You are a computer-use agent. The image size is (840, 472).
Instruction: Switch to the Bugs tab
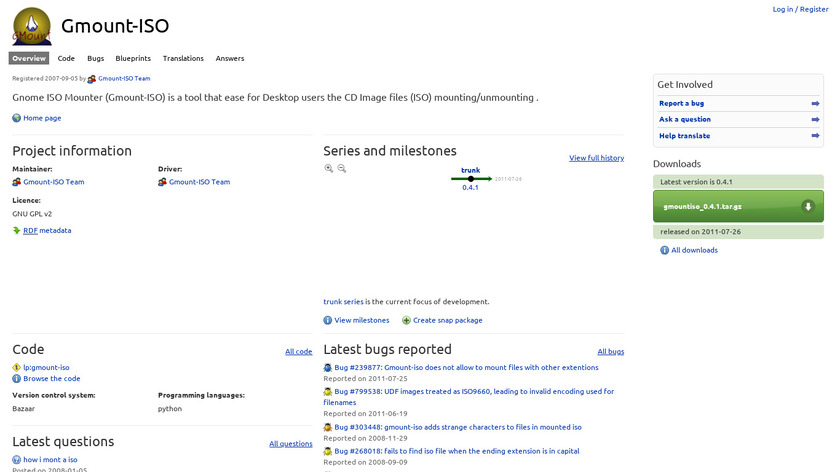point(95,58)
